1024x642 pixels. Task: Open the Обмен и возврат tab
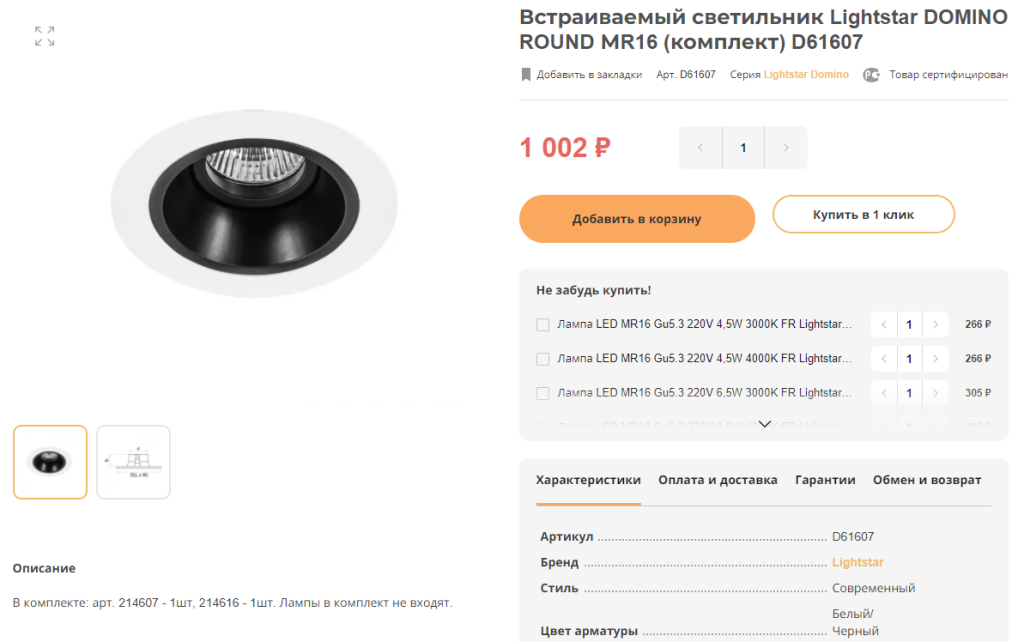click(927, 480)
